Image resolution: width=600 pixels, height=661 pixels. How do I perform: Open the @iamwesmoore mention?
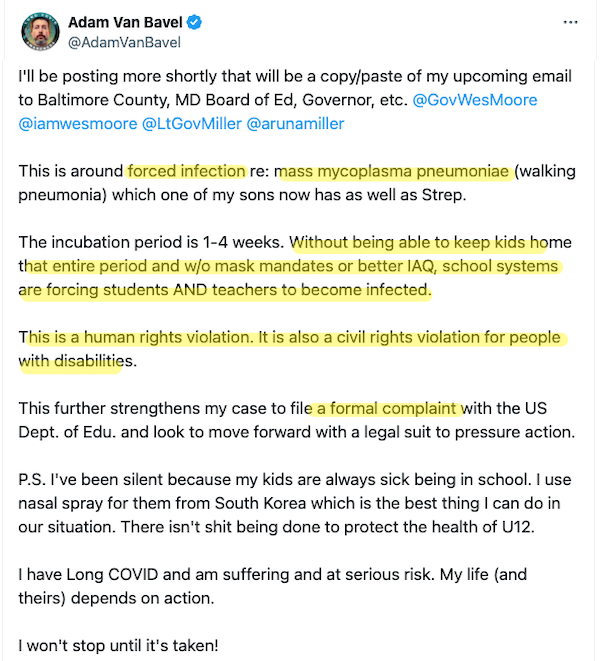[76, 123]
